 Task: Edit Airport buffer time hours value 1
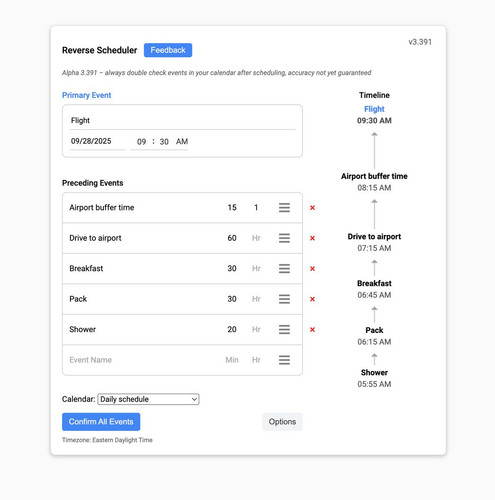(x=256, y=208)
